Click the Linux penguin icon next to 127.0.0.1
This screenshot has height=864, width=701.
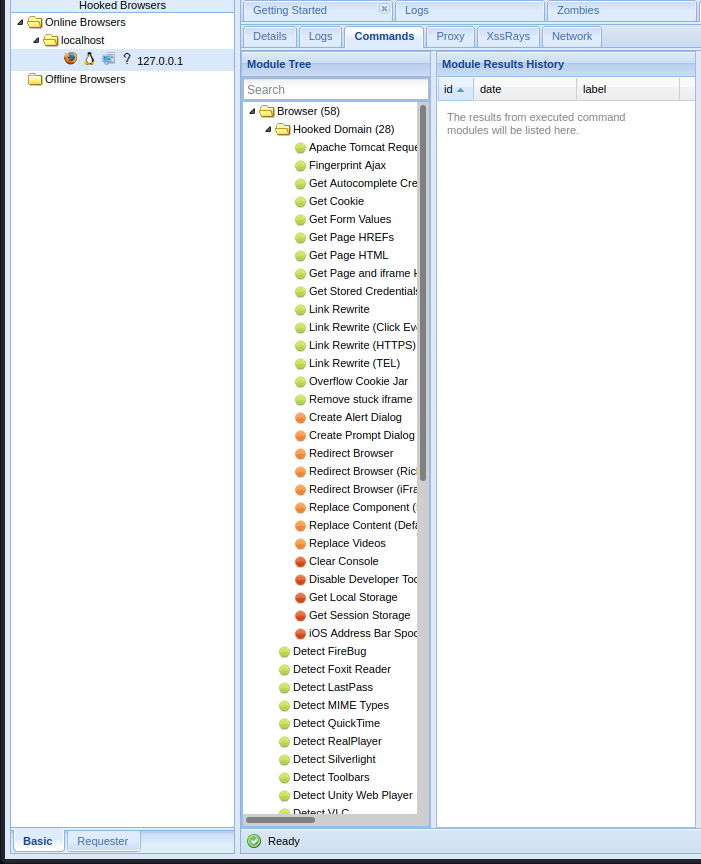click(x=89, y=58)
